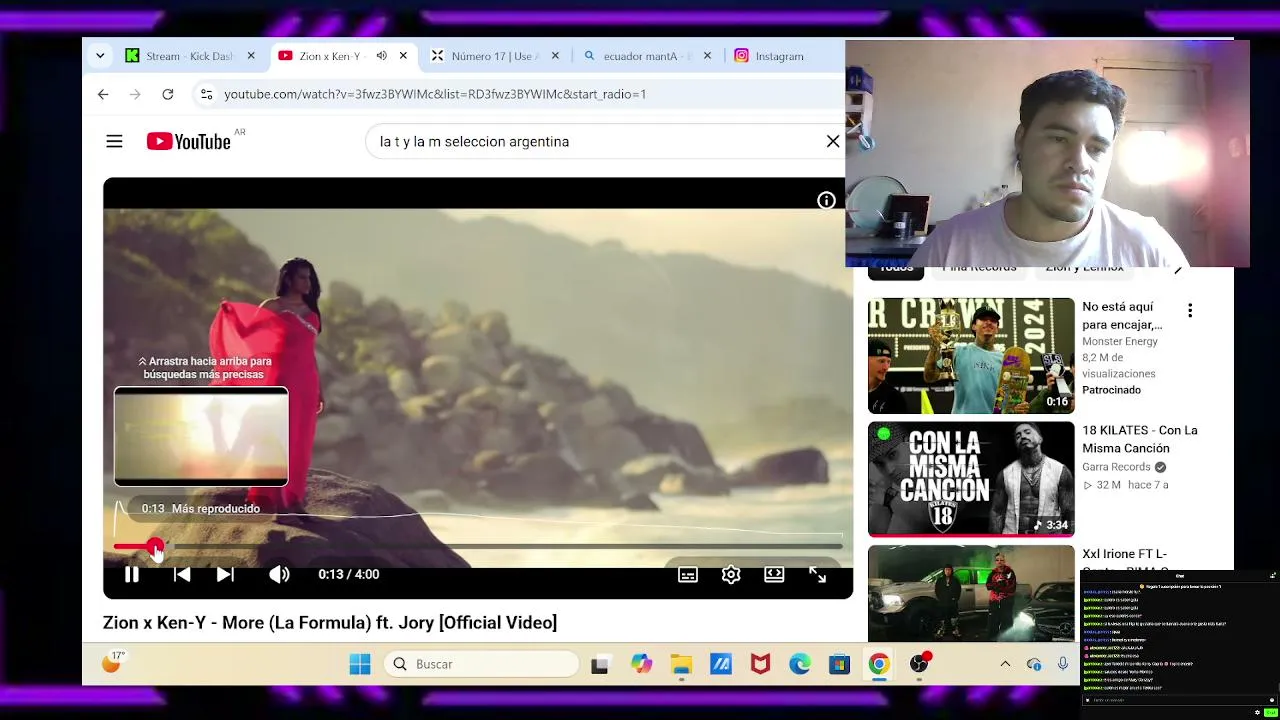
Task: Open the YouTube hamburger guide menu
Action: coord(114,142)
